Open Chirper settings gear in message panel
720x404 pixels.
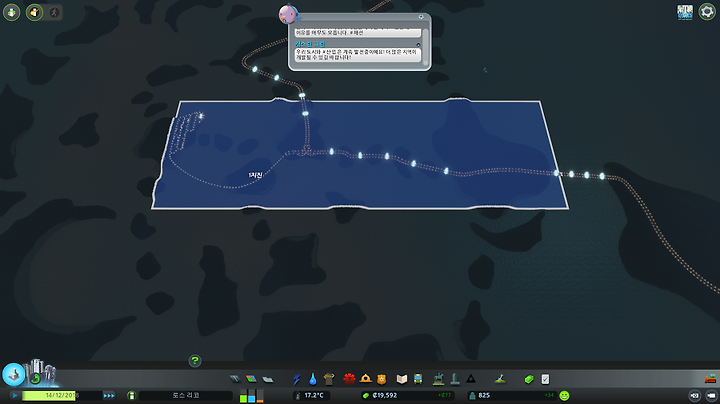421,17
